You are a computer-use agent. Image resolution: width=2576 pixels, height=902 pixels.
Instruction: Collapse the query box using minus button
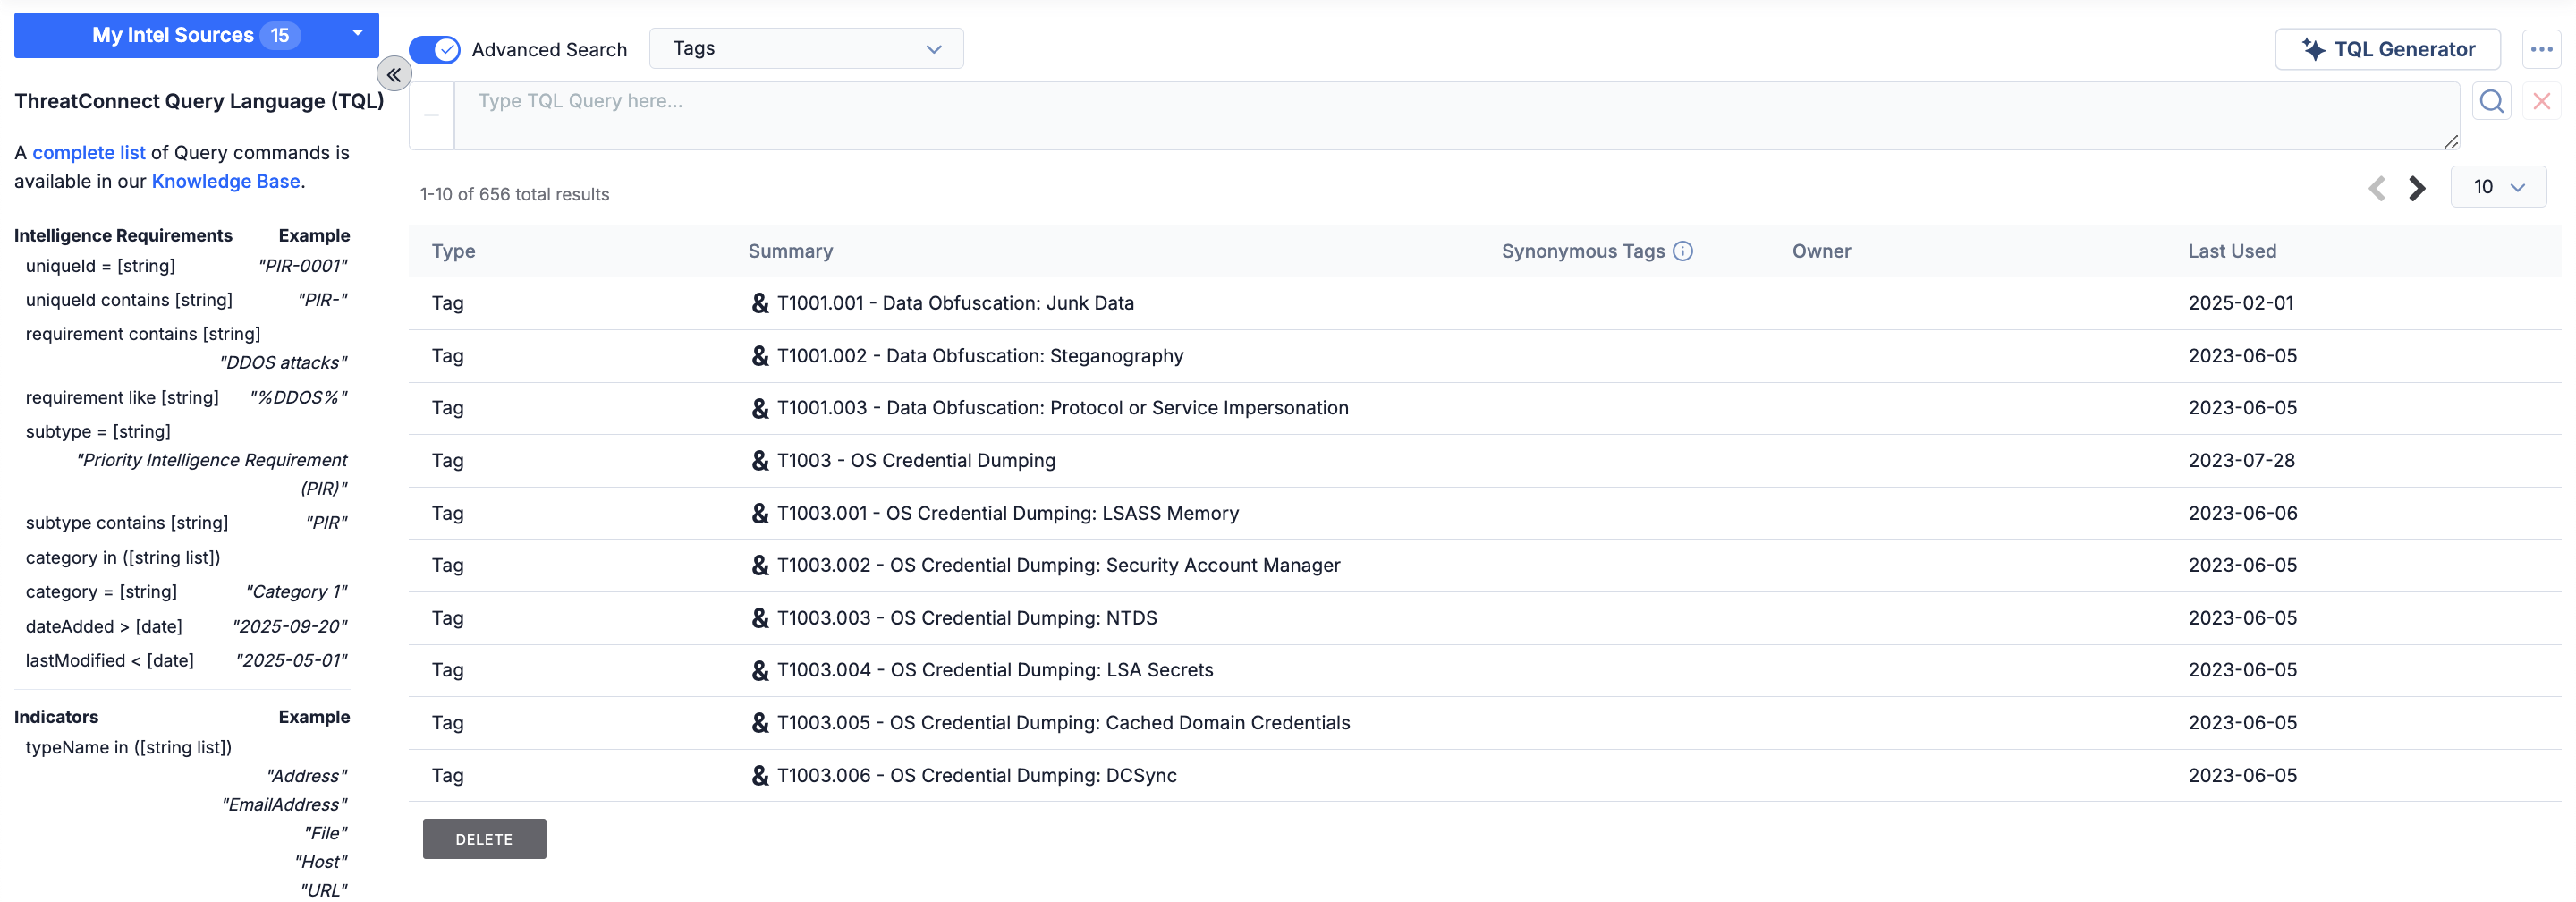[x=431, y=116]
